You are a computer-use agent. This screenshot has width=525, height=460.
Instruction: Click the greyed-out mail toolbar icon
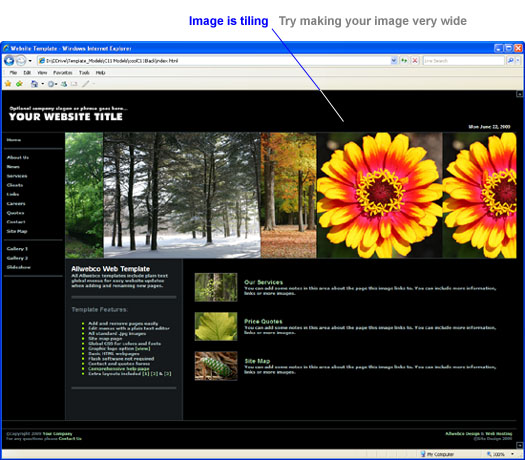(74, 84)
